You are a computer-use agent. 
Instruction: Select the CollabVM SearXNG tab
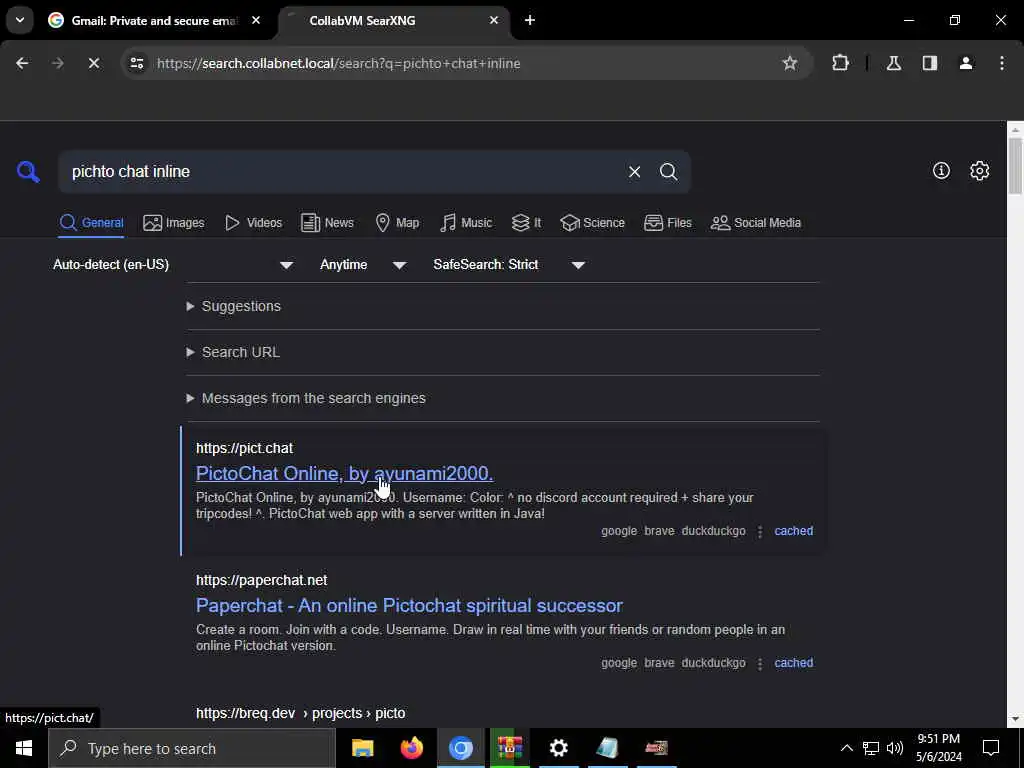point(394,20)
